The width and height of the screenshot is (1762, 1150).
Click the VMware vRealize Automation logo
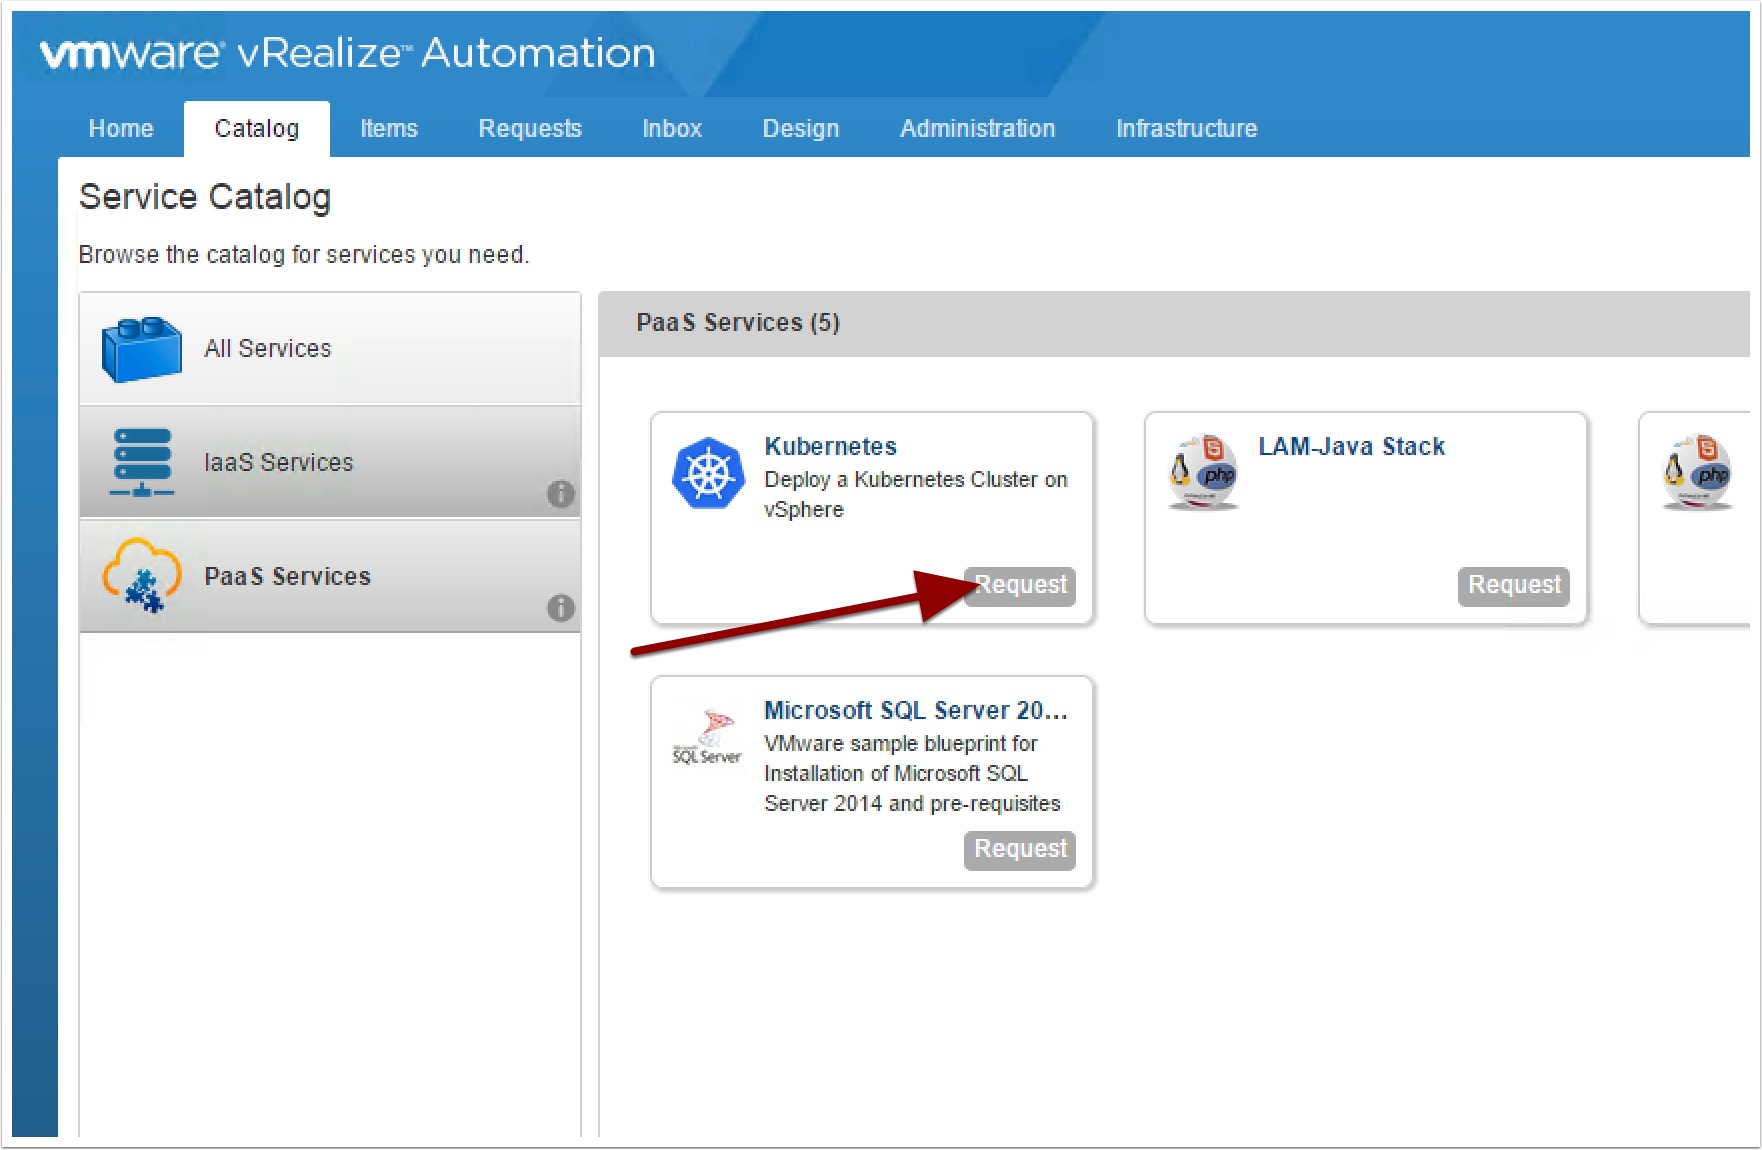pos(347,53)
